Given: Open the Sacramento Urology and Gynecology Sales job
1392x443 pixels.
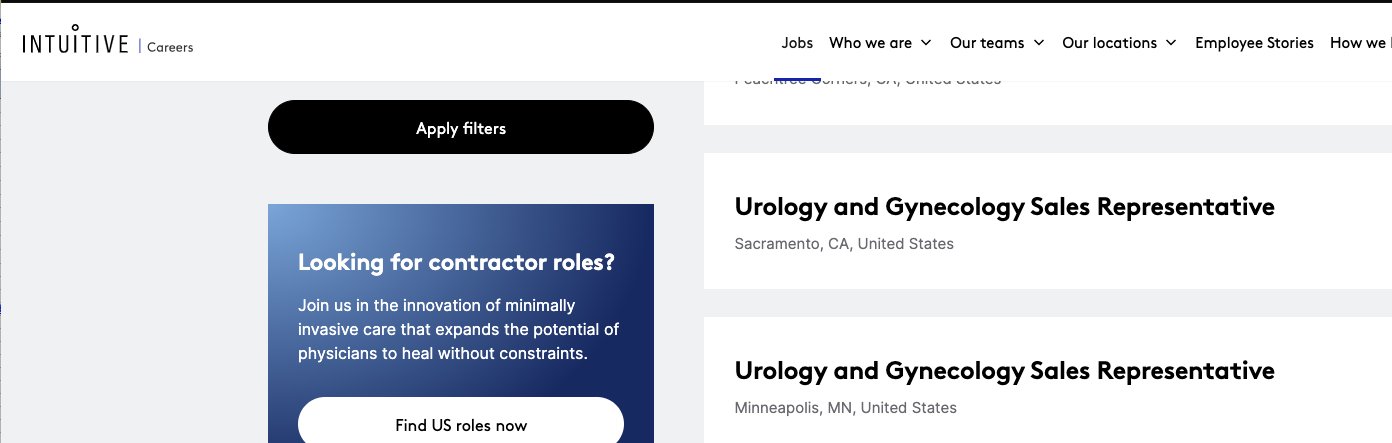Looking at the screenshot, I should [x=1004, y=207].
